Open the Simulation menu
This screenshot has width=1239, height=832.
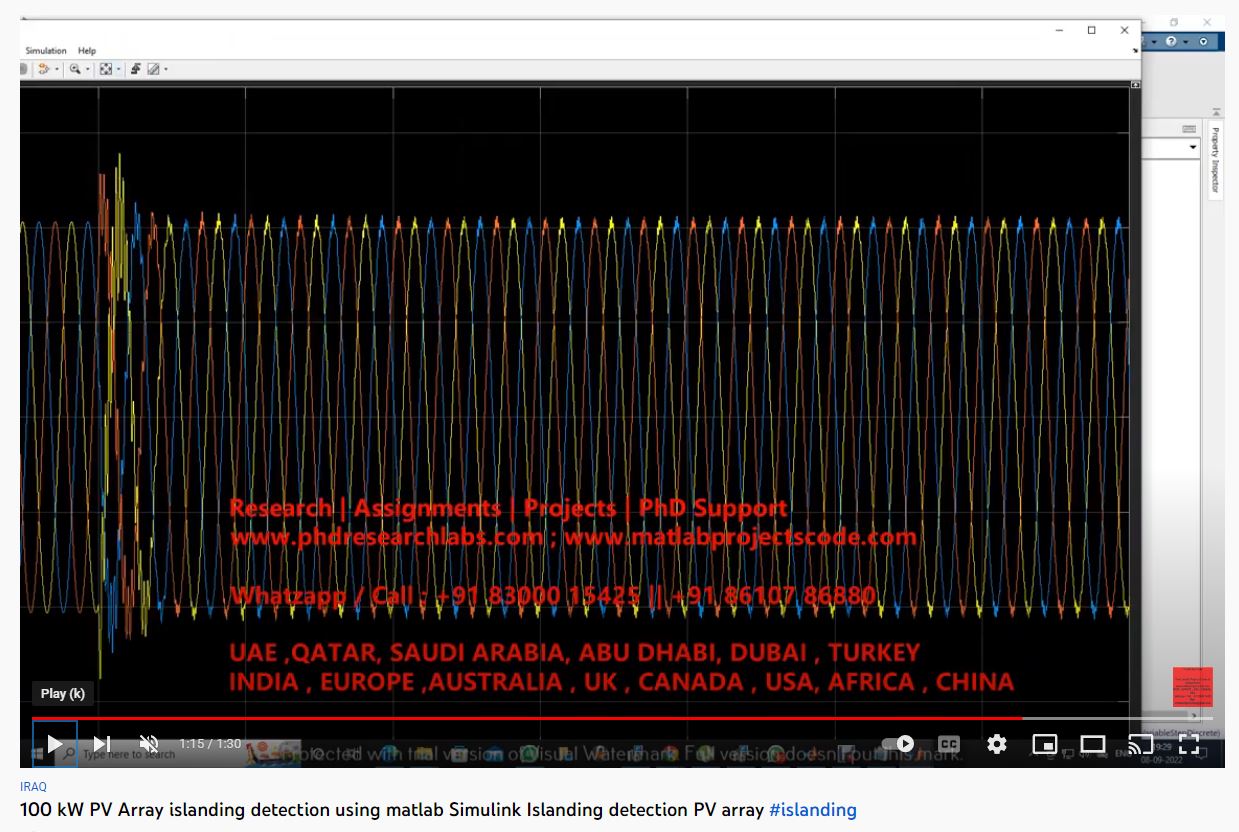pos(46,51)
